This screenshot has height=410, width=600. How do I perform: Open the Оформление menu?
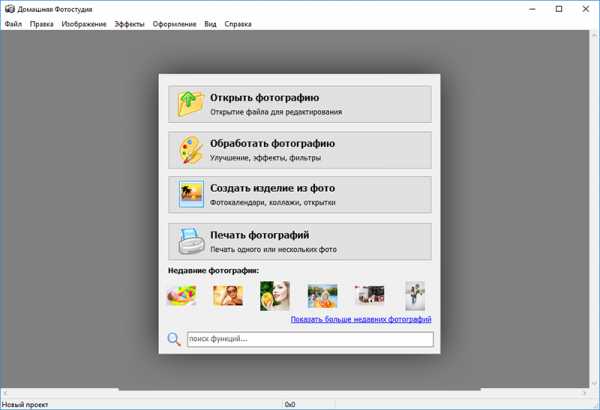[174, 24]
